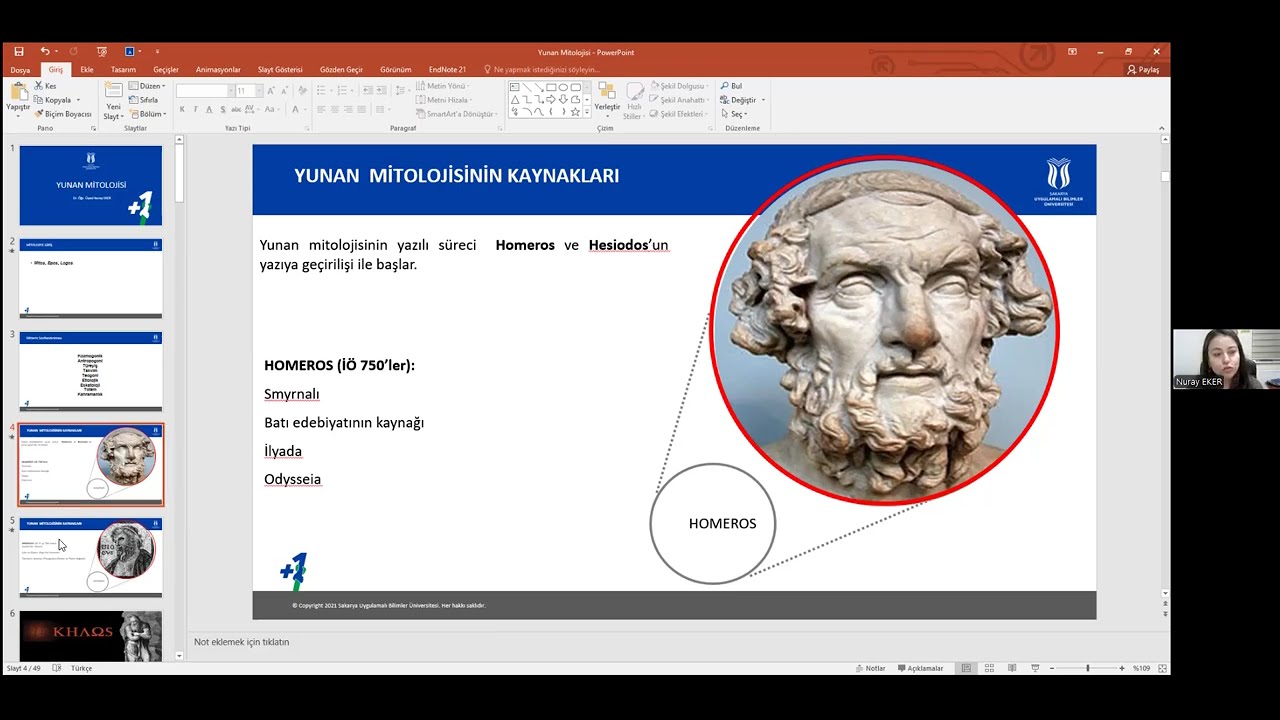Insert a new slide with Yeni Slayt
Image resolution: width=1280 pixels, height=720 pixels.
[113, 101]
